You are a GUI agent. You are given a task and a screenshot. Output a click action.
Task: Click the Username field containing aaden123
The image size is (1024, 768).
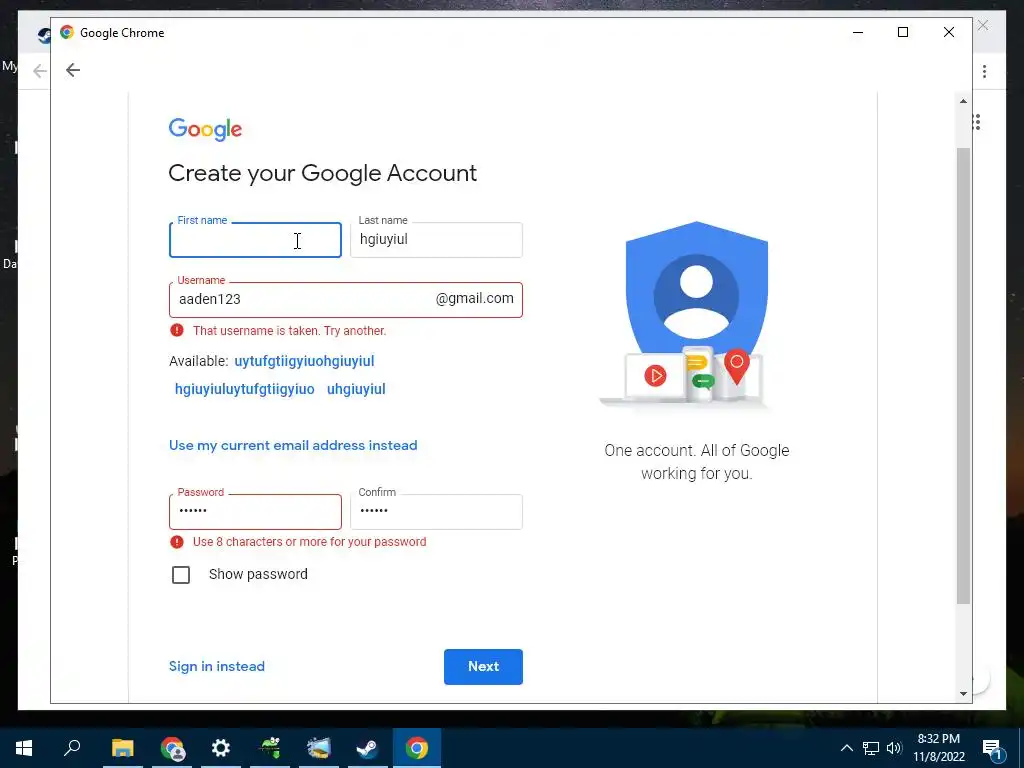pyautogui.click(x=345, y=300)
